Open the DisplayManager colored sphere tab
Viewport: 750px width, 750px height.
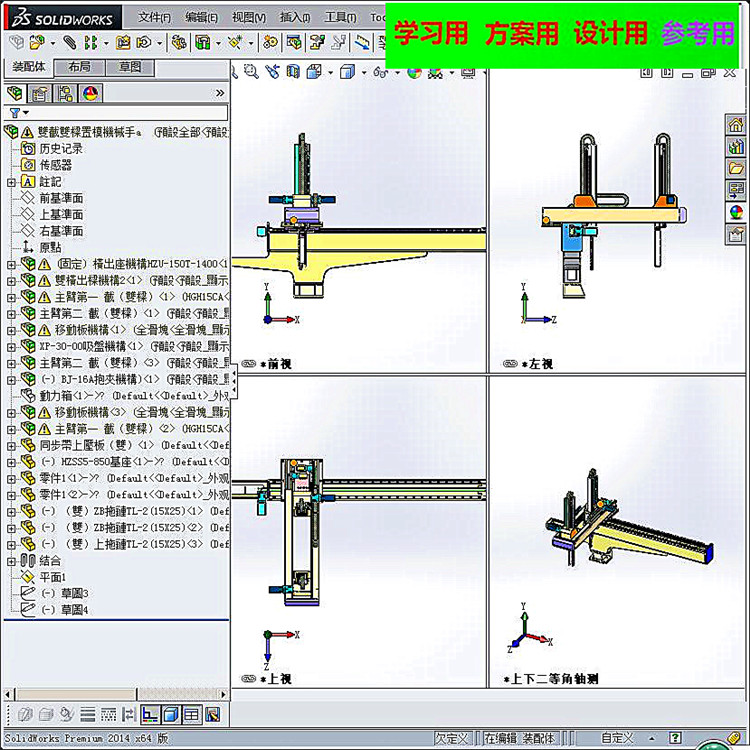point(90,93)
